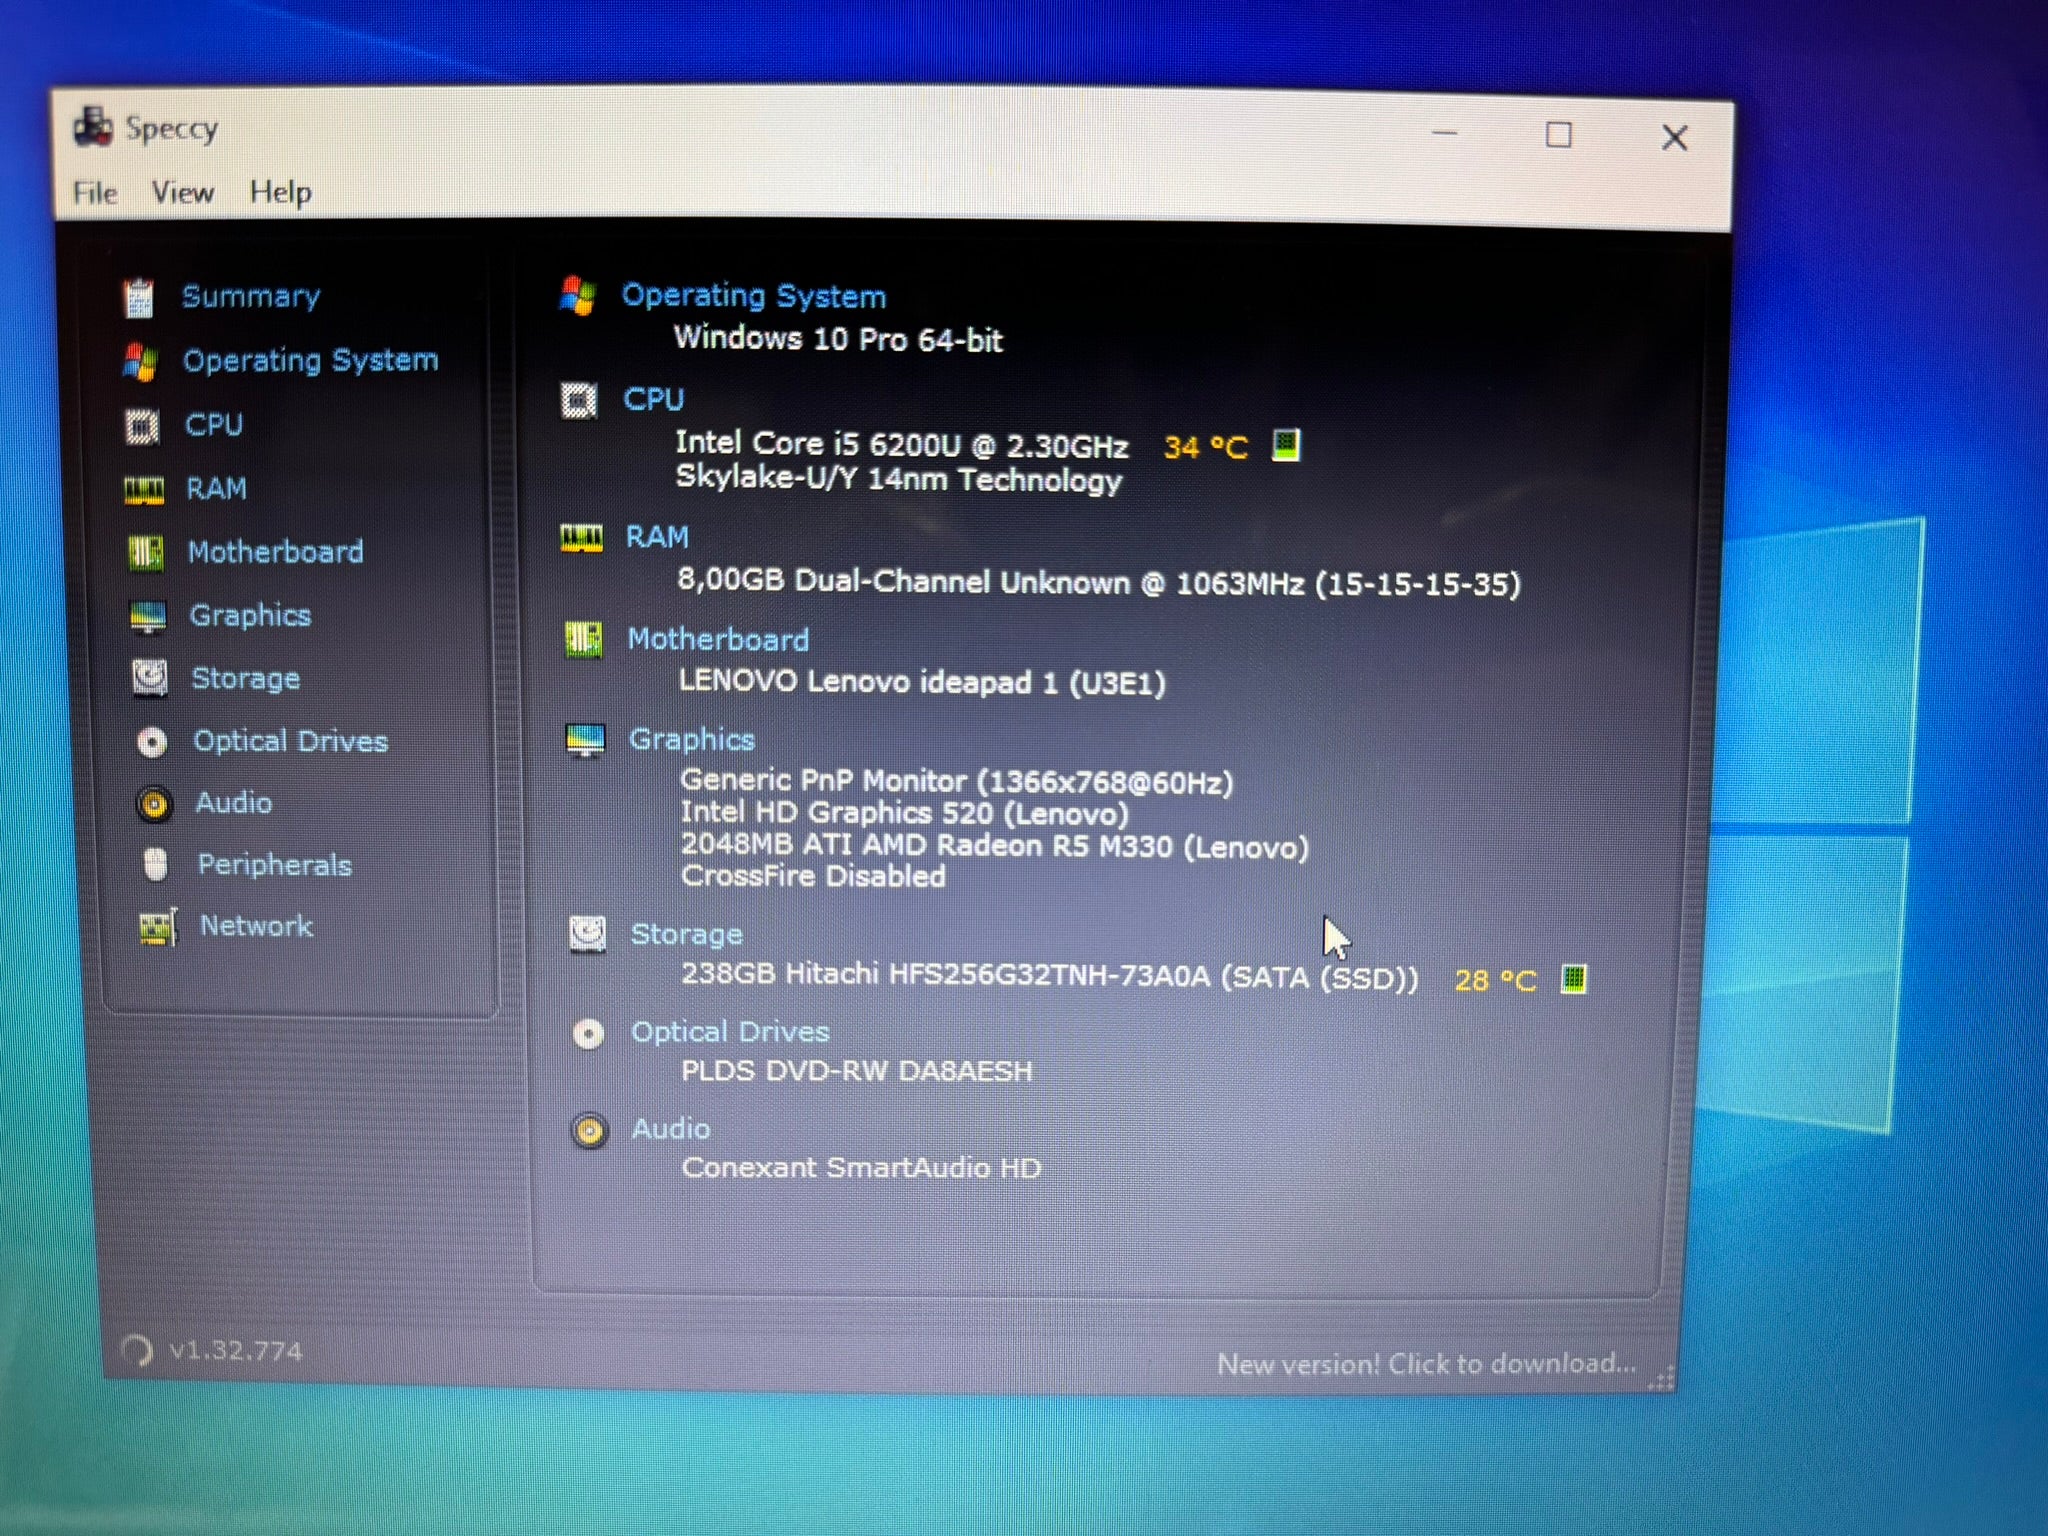2048x1536 pixels.
Task: Click 'Skylake-U/Y 14nm Technology' text
Action: point(899,479)
